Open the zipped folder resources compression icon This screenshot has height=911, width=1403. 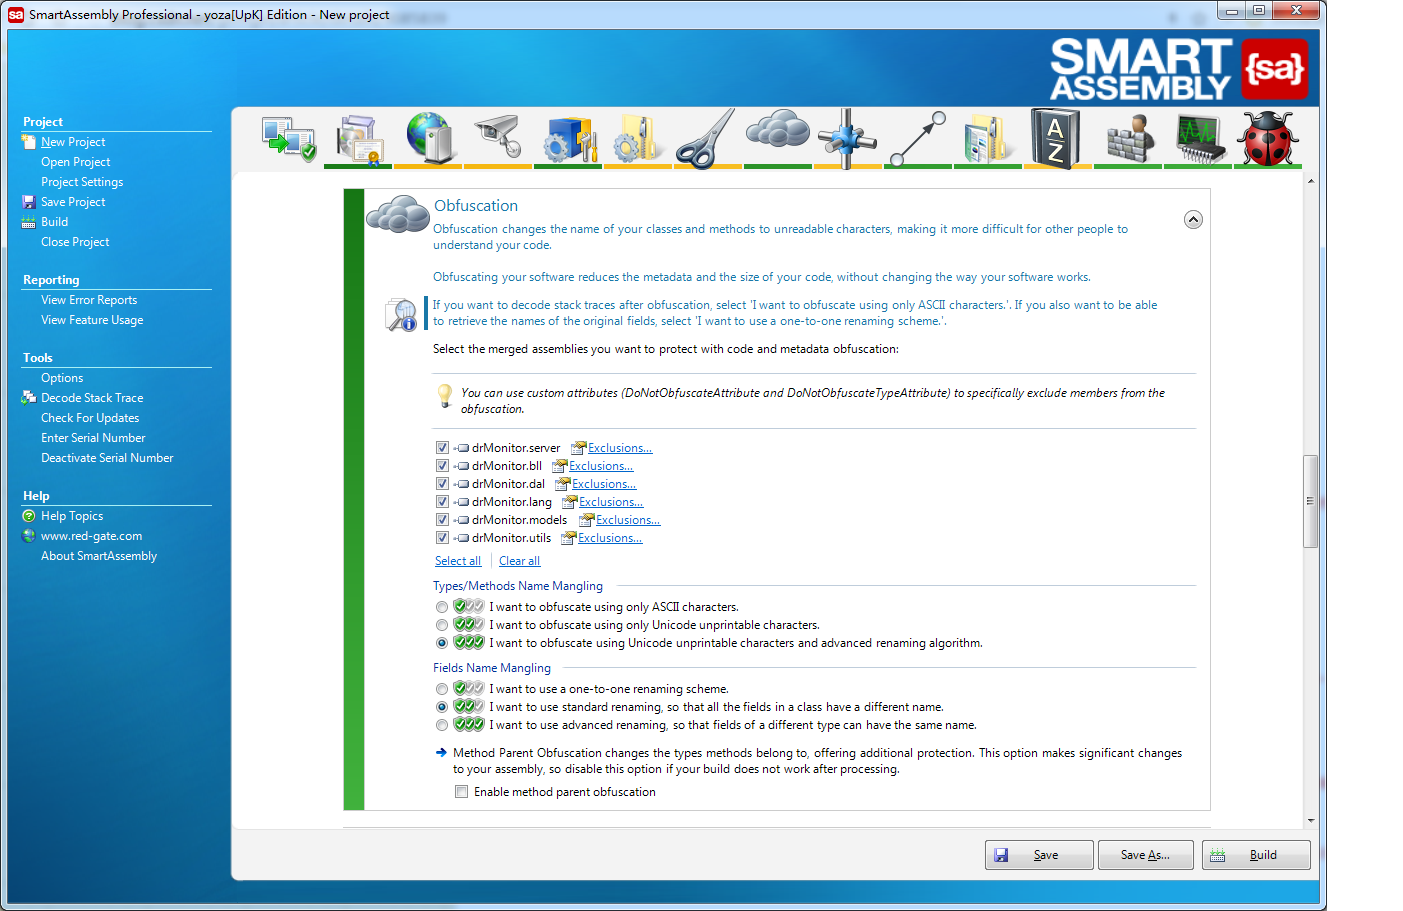[988, 138]
